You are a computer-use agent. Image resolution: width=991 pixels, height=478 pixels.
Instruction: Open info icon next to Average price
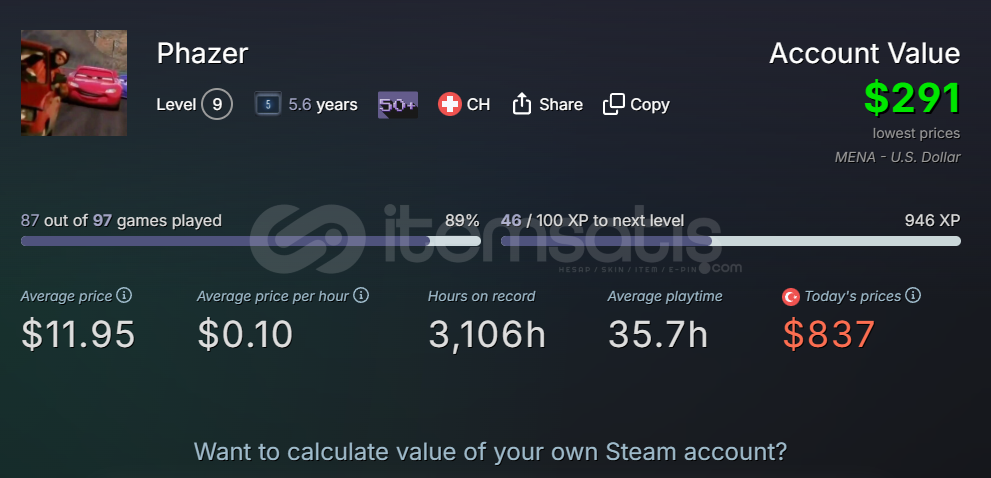tap(125, 295)
